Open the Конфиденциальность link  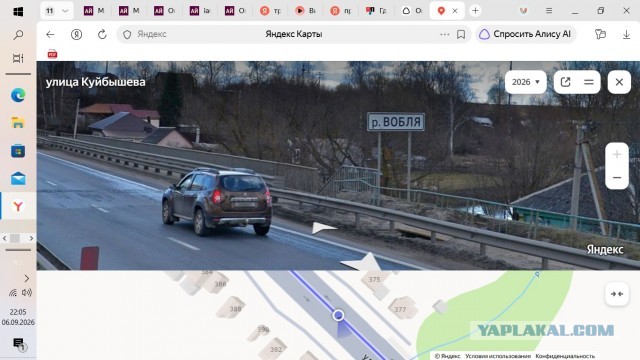coord(565,356)
